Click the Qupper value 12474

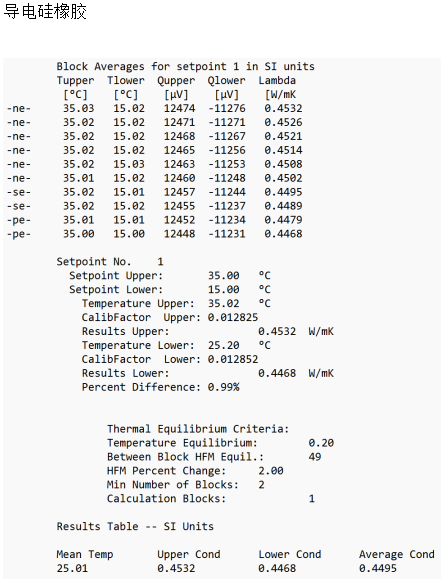pyautogui.click(x=180, y=109)
